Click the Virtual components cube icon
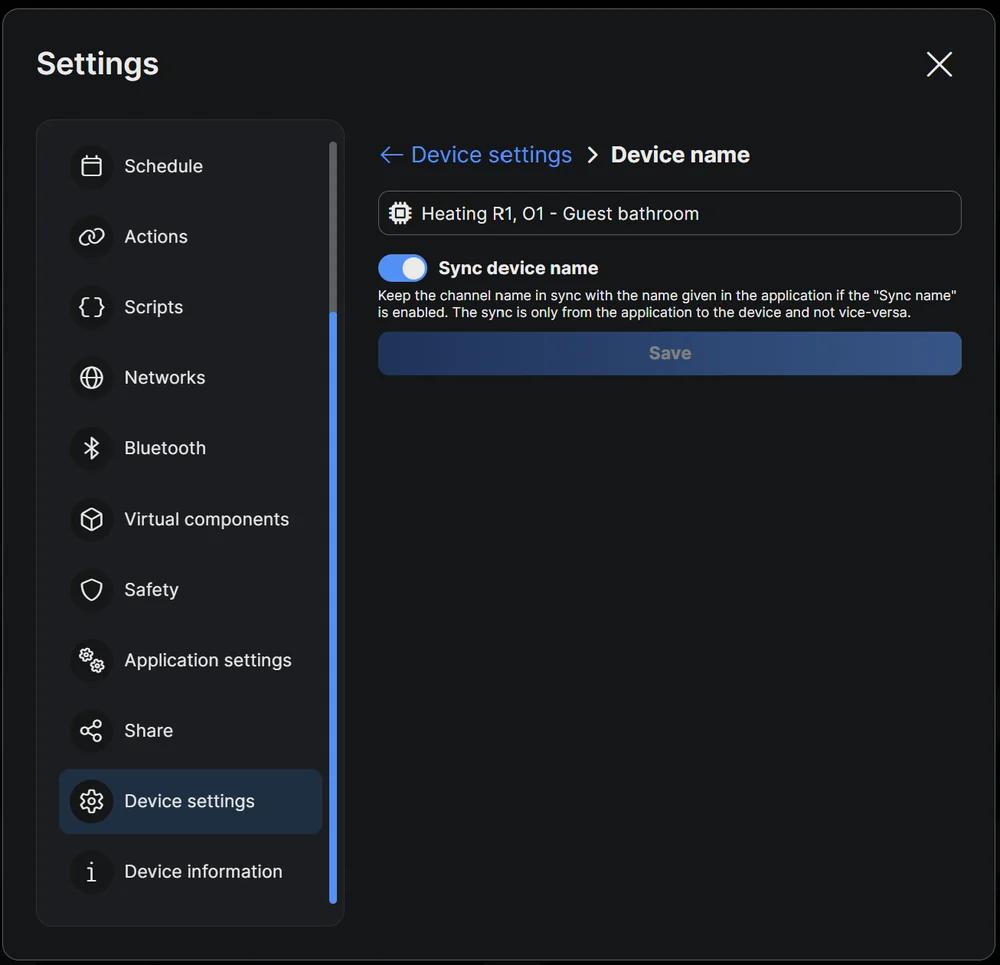 click(x=91, y=519)
